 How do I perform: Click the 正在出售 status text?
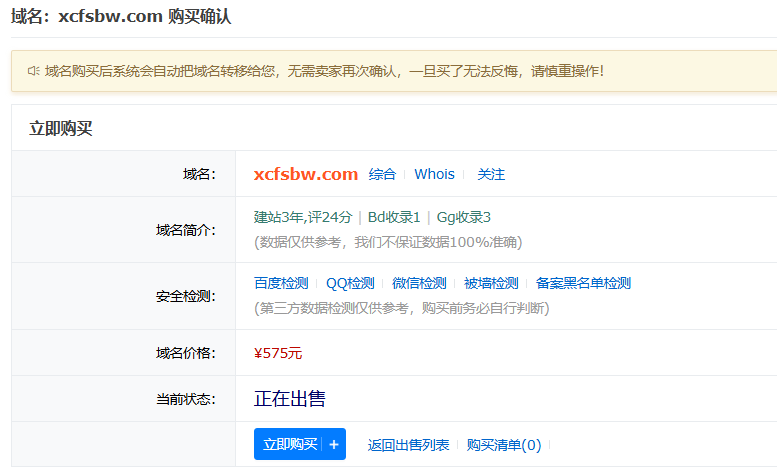point(290,399)
